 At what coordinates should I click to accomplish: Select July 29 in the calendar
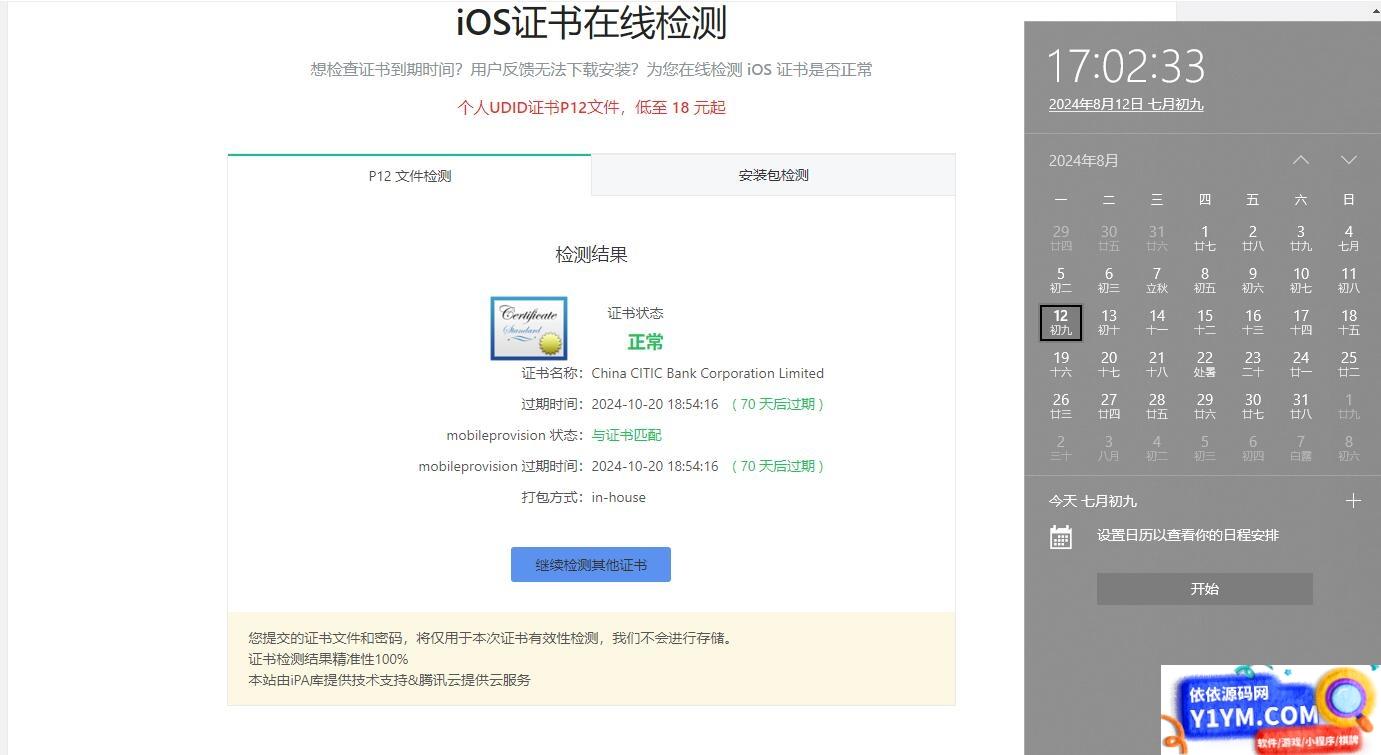coord(1060,238)
